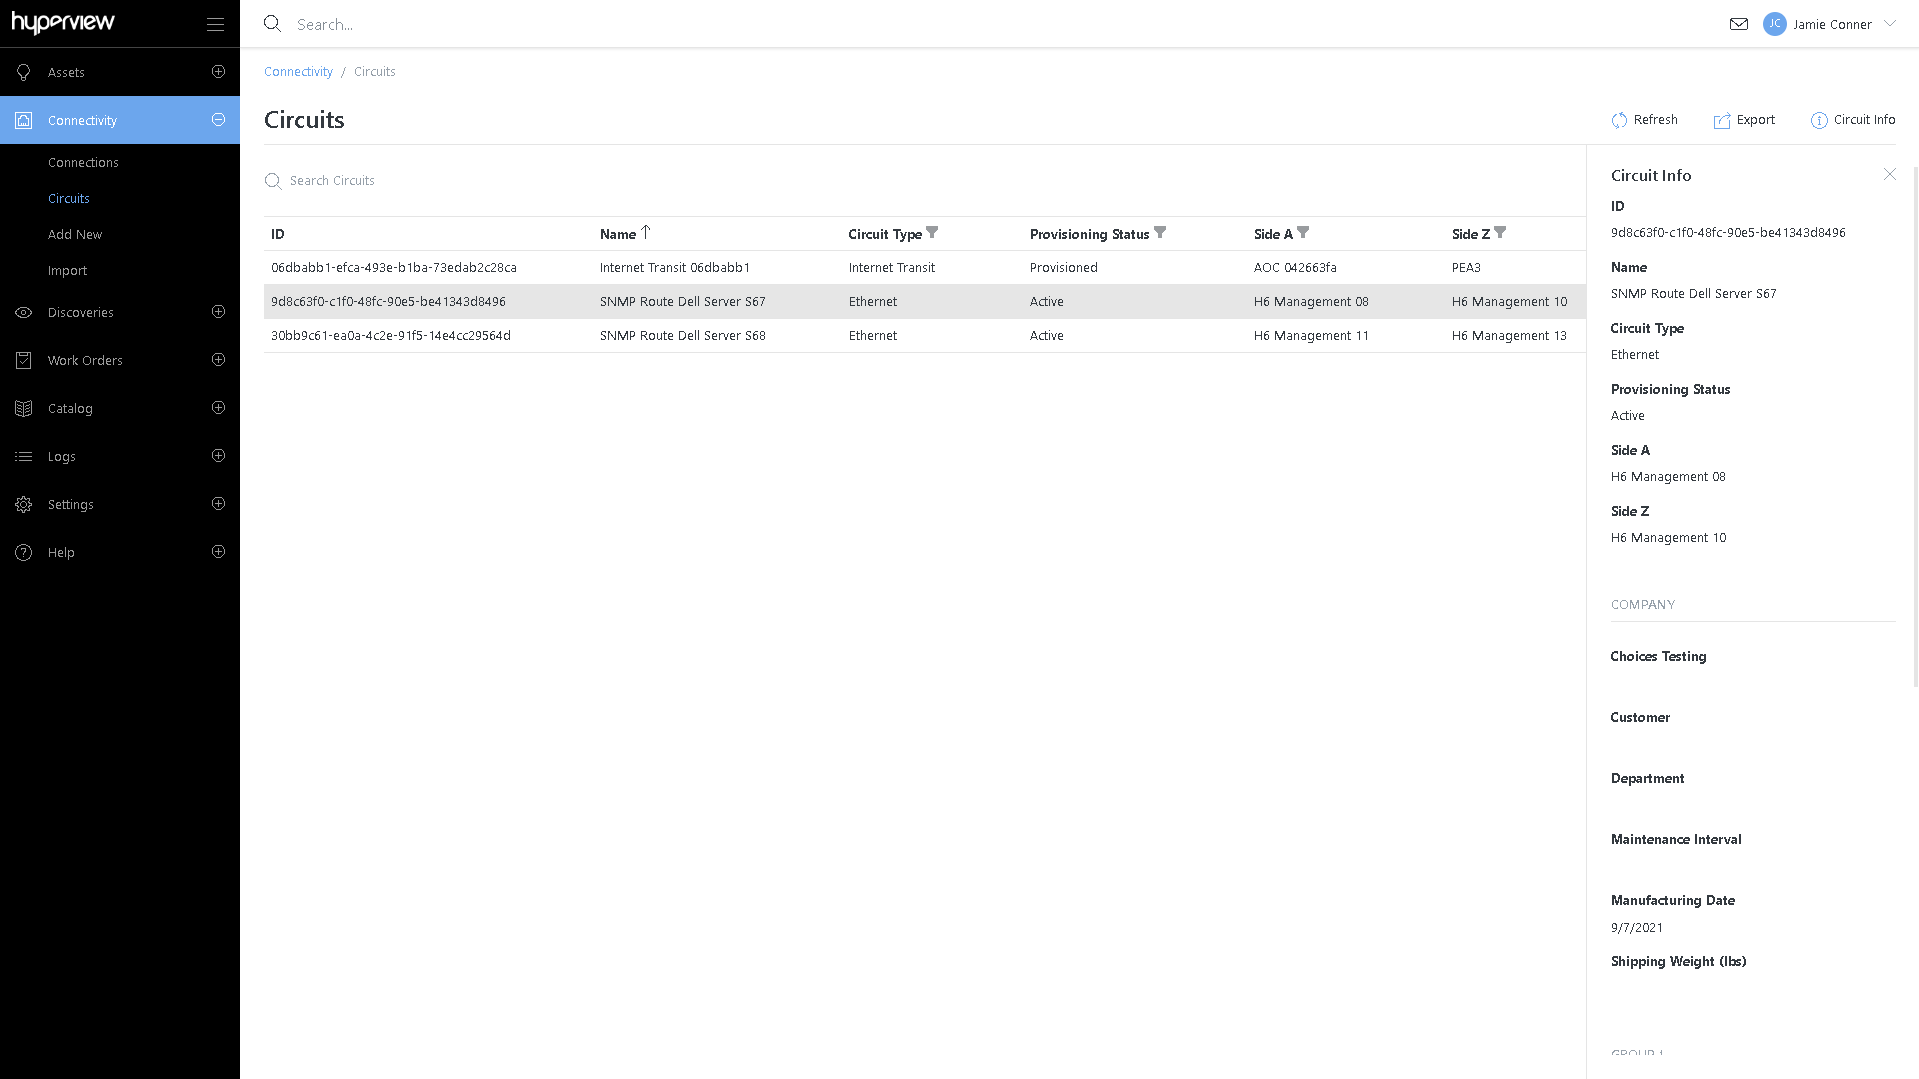Open the Logs sidebar icon

pyautogui.click(x=23, y=456)
